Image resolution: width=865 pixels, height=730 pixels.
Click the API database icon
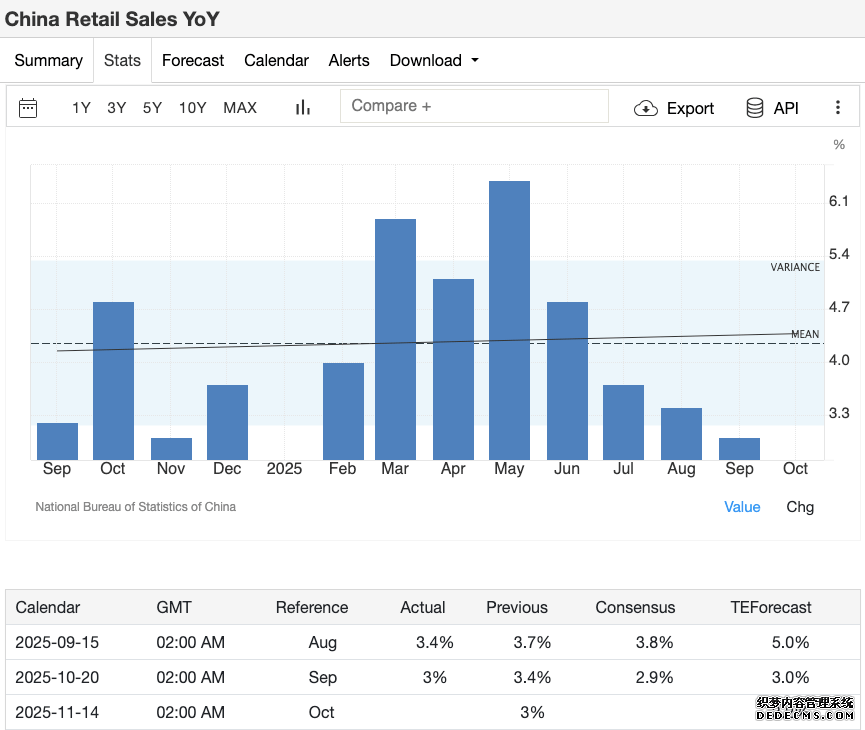click(755, 108)
